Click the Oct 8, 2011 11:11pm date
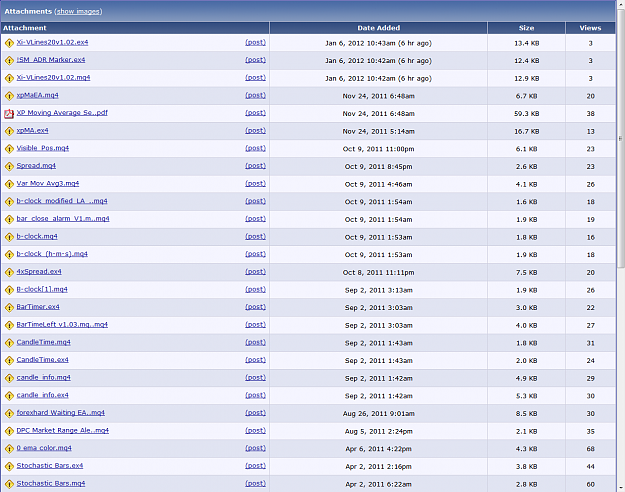Viewport: 625px width, 492px height. pyautogui.click(x=378, y=273)
